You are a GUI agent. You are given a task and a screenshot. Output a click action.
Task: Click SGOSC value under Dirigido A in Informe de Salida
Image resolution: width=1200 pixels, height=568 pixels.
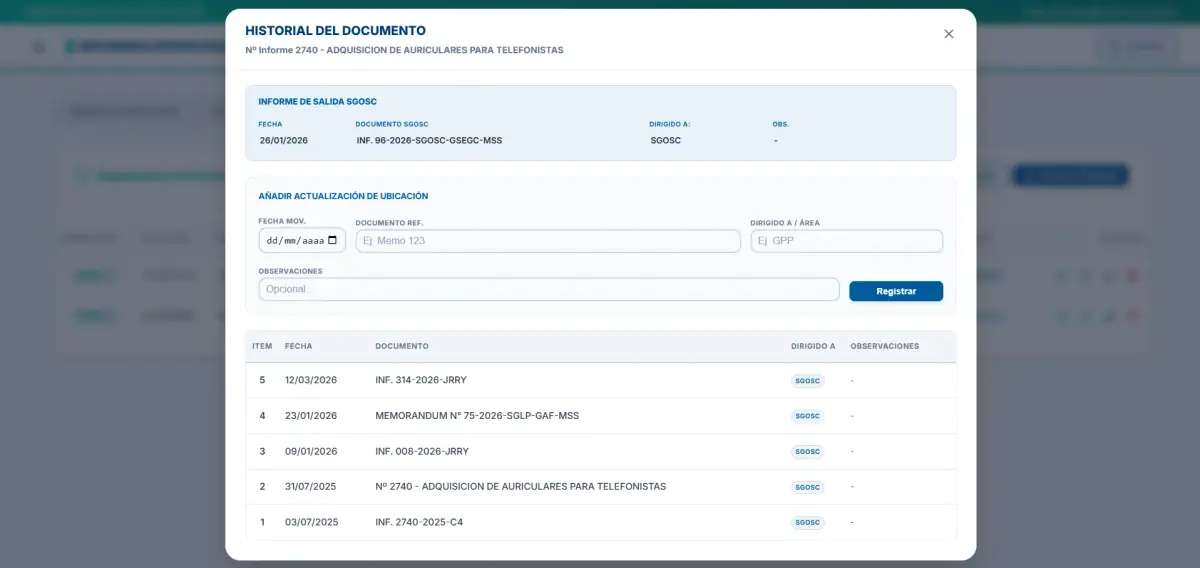coord(665,141)
